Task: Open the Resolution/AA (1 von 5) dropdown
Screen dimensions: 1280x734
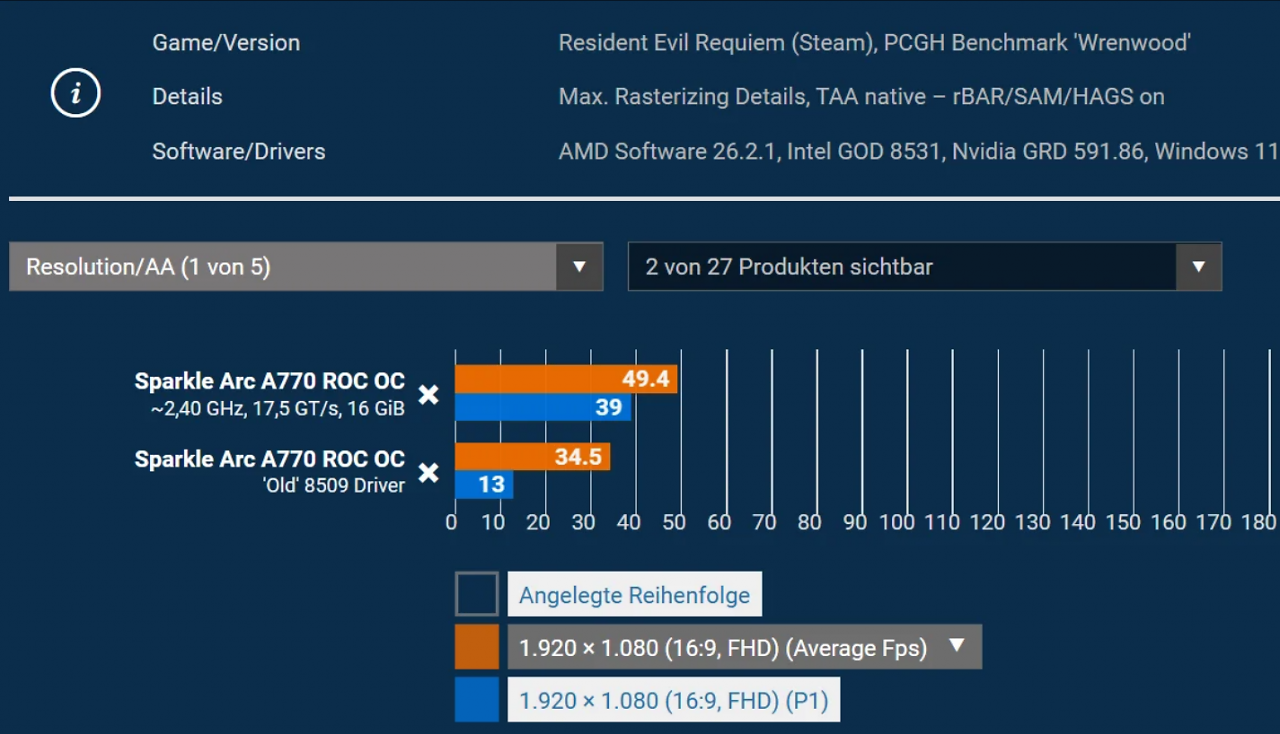Action: (306, 267)
